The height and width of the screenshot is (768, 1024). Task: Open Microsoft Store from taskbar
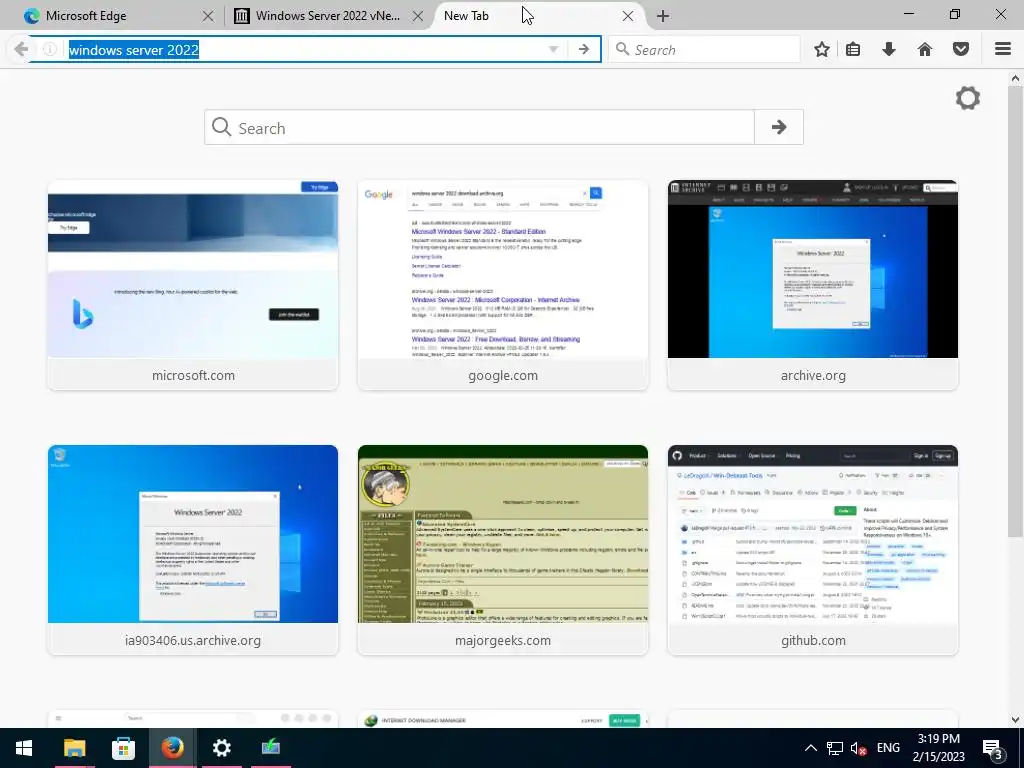123,748
